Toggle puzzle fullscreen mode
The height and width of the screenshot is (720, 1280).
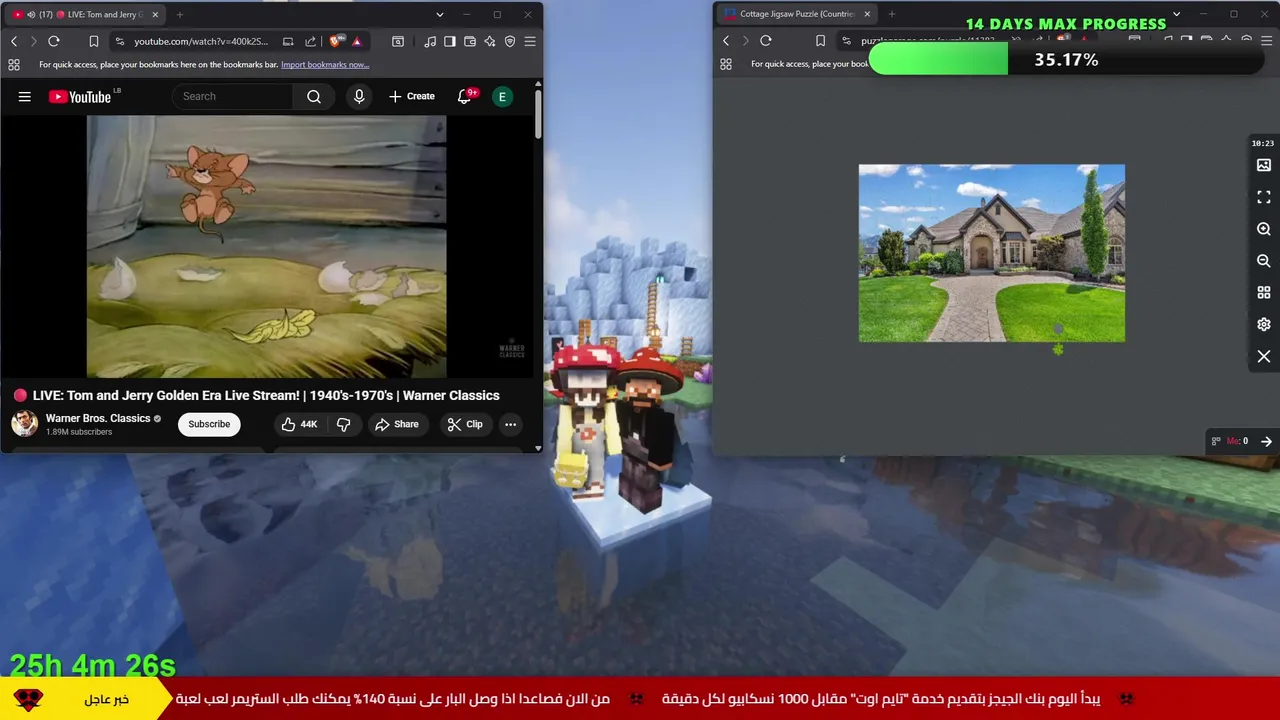1264,197
